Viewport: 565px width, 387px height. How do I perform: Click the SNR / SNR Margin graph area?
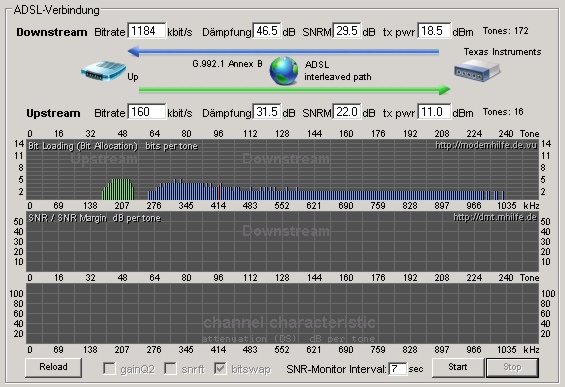282,241
